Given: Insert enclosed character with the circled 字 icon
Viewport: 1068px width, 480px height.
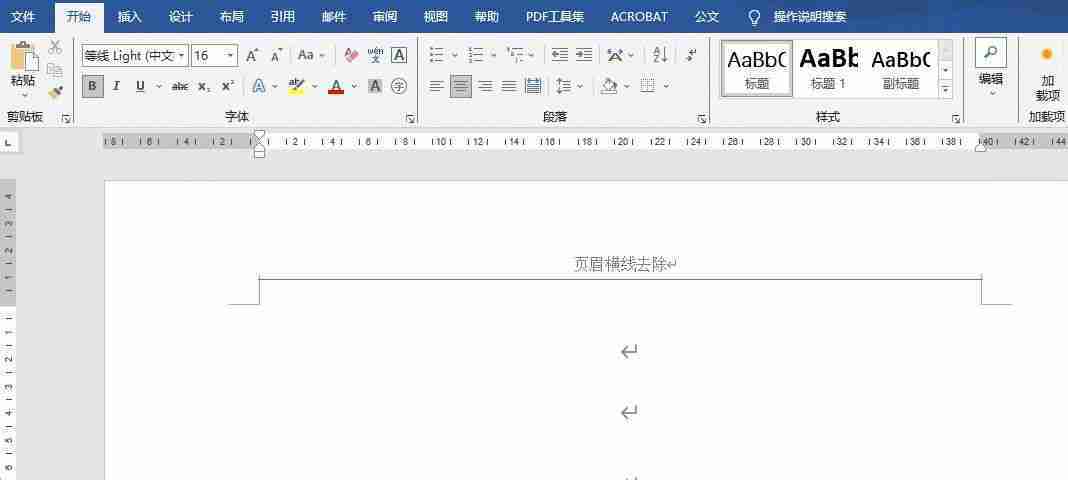Looking at the screenshot, I should (x=399, y=86).
